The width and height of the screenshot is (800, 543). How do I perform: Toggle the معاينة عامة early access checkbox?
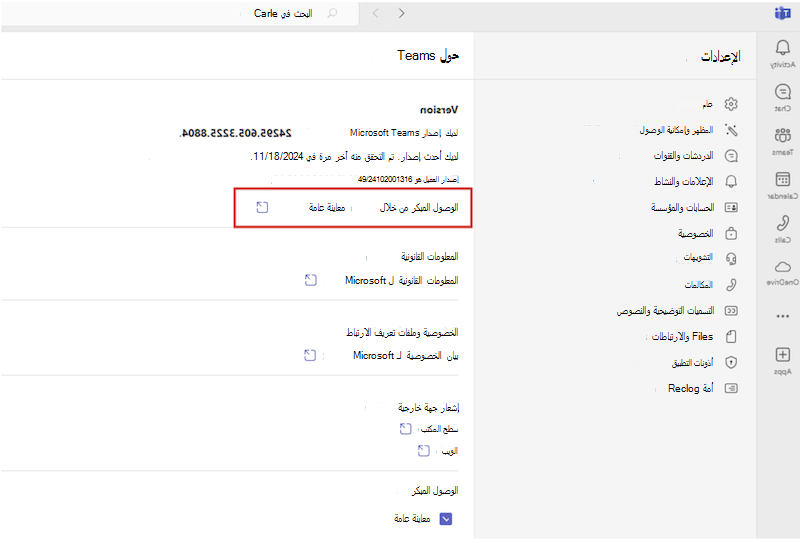point(446,519)
